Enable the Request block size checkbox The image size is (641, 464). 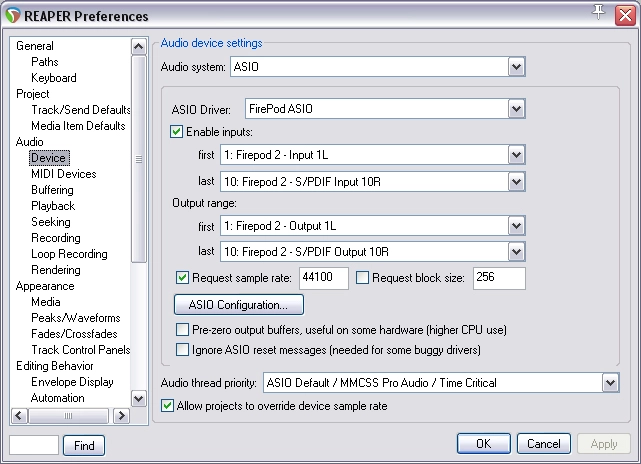(x=363, y=277)
